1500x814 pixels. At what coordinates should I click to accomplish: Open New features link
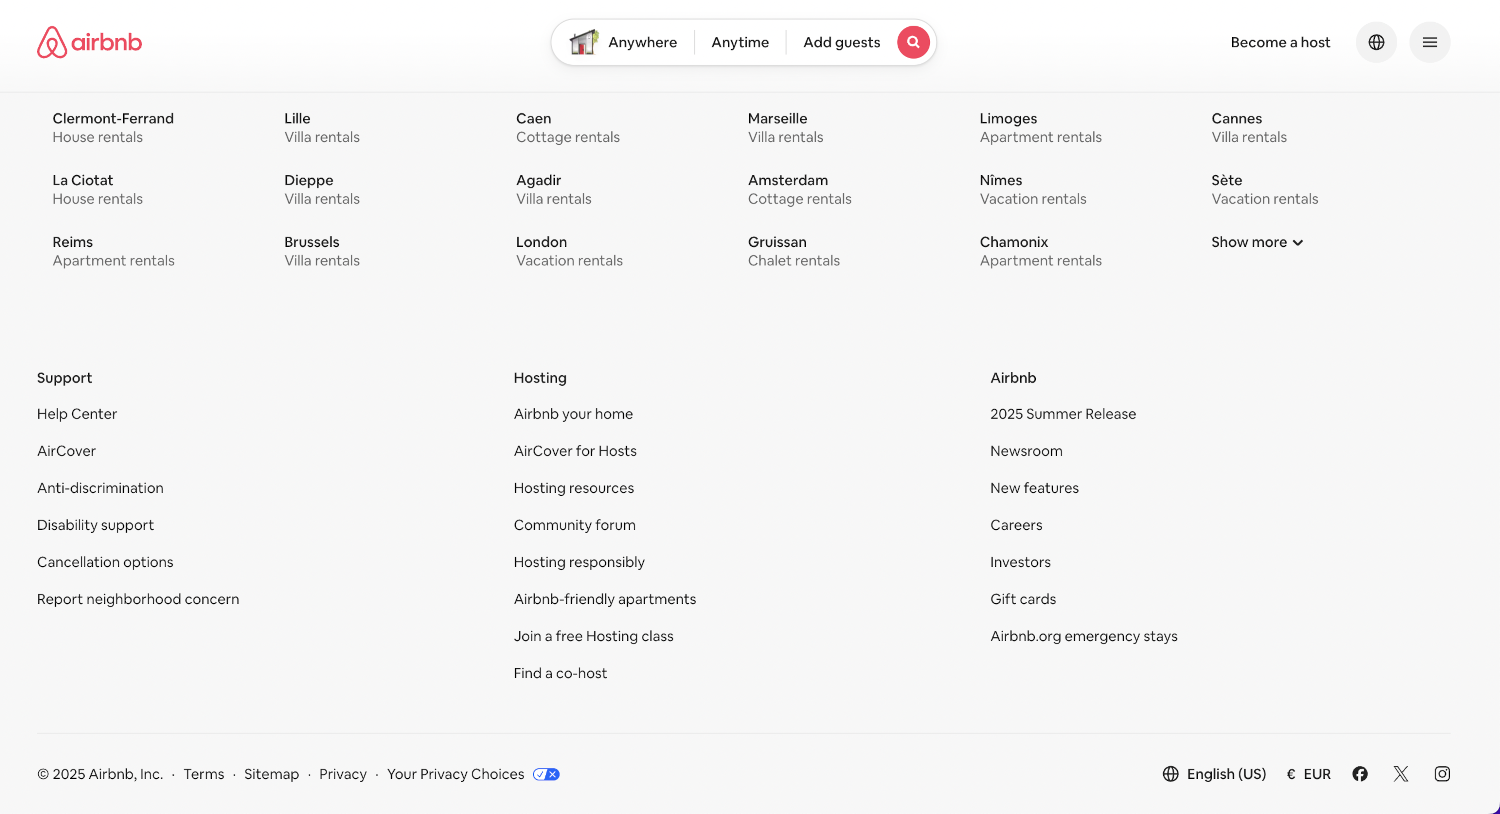[1034, 488]
